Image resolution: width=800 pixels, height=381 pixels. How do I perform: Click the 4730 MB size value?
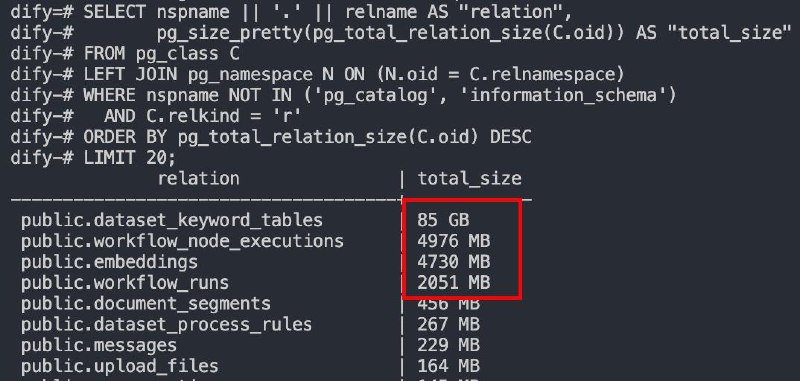[x=454, y=262]
